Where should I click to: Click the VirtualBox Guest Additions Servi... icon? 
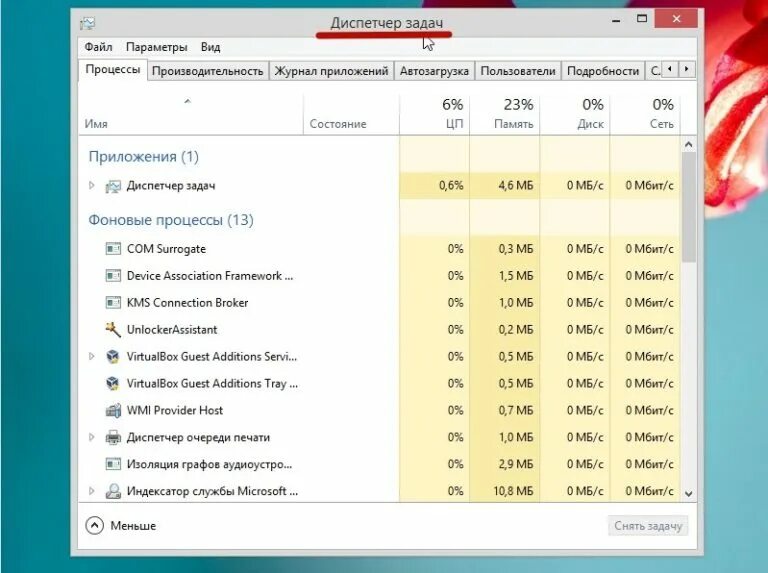tap(113, 357)
